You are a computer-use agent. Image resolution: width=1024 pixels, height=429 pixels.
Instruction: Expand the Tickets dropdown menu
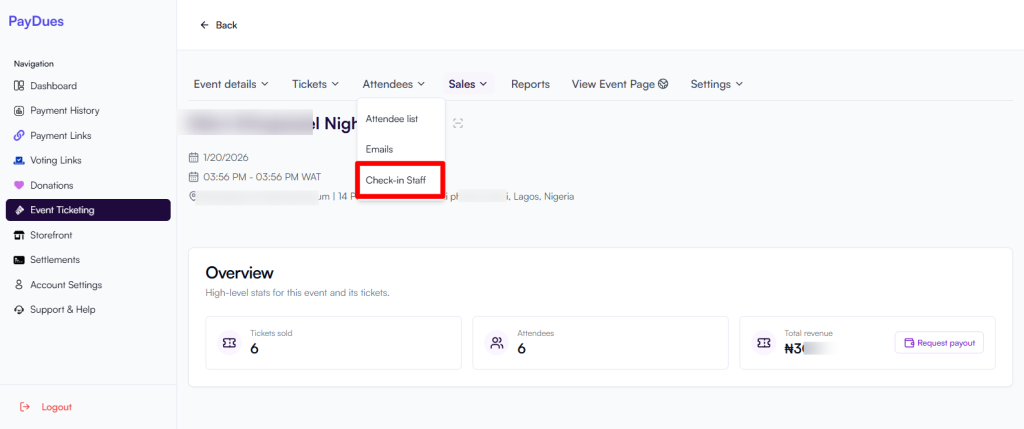[x=315, y=84]
